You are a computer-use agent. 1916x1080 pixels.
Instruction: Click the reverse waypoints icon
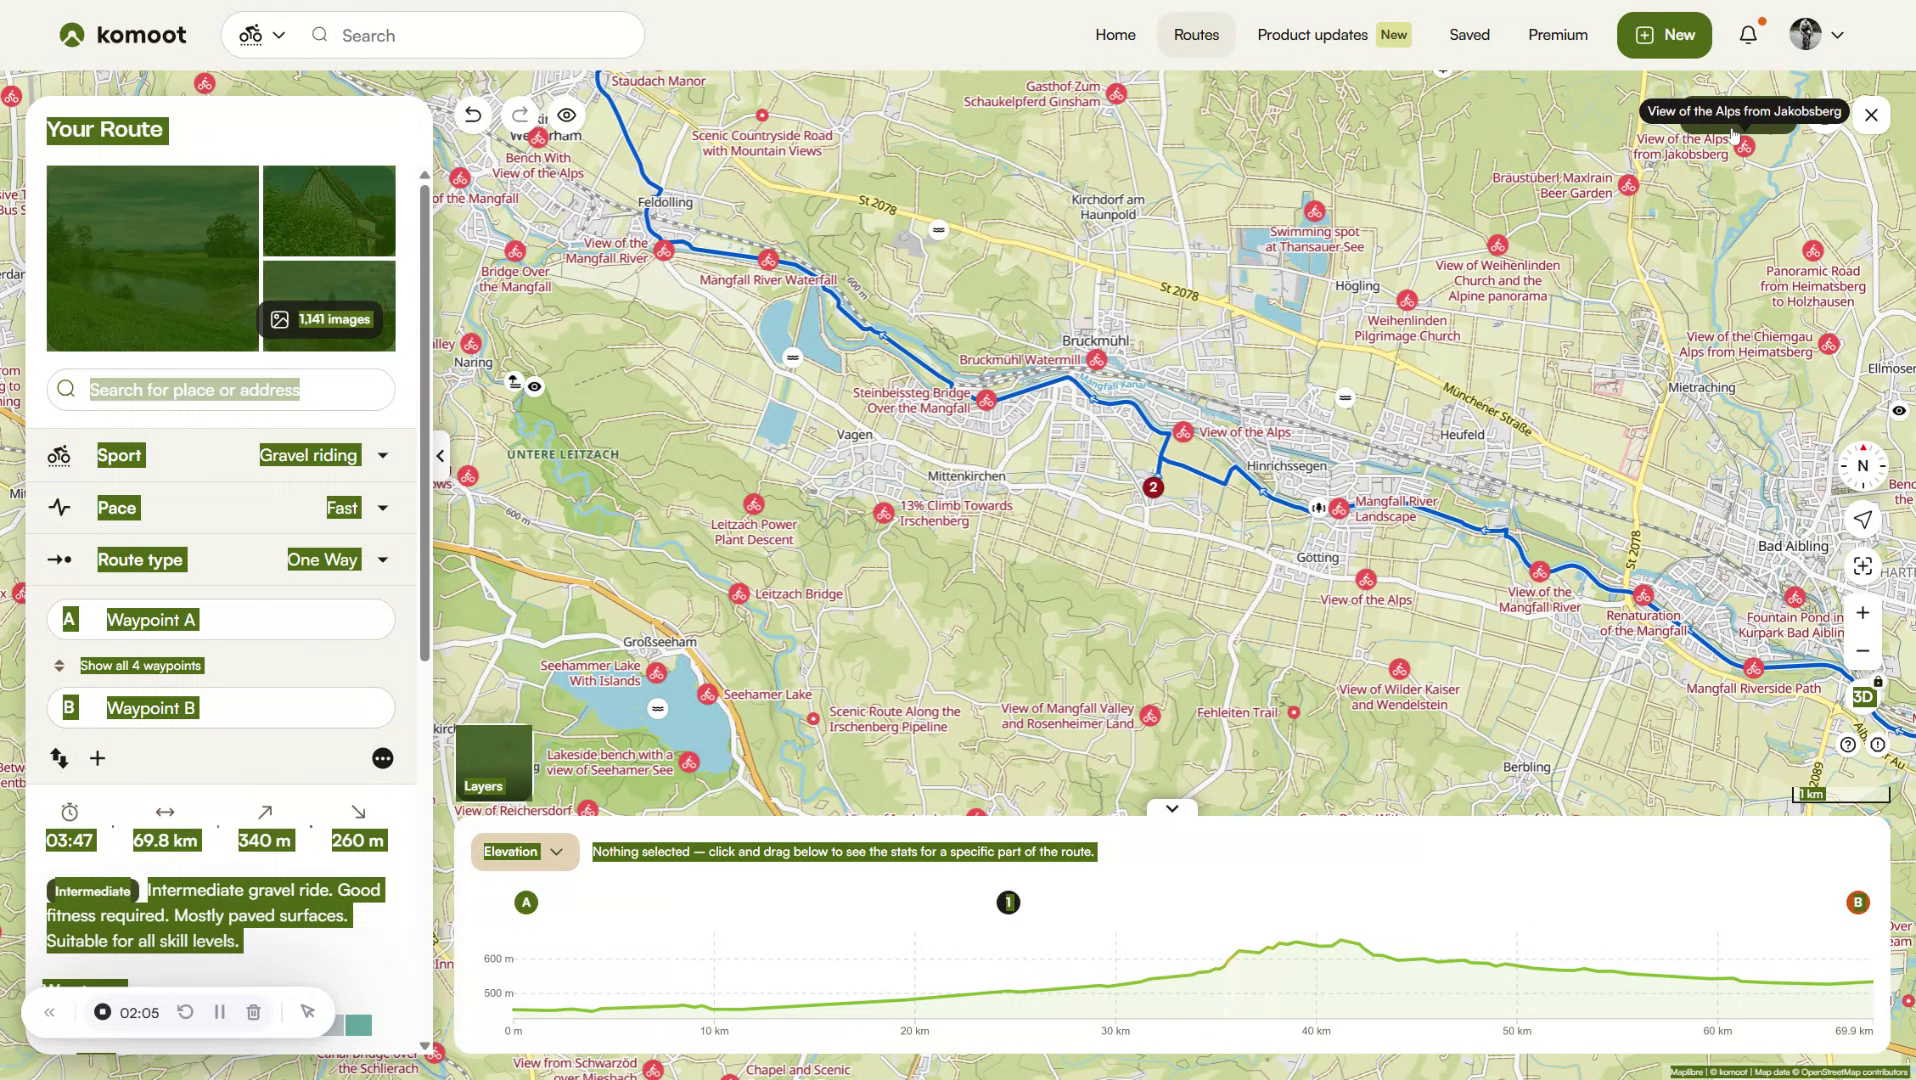58,758
